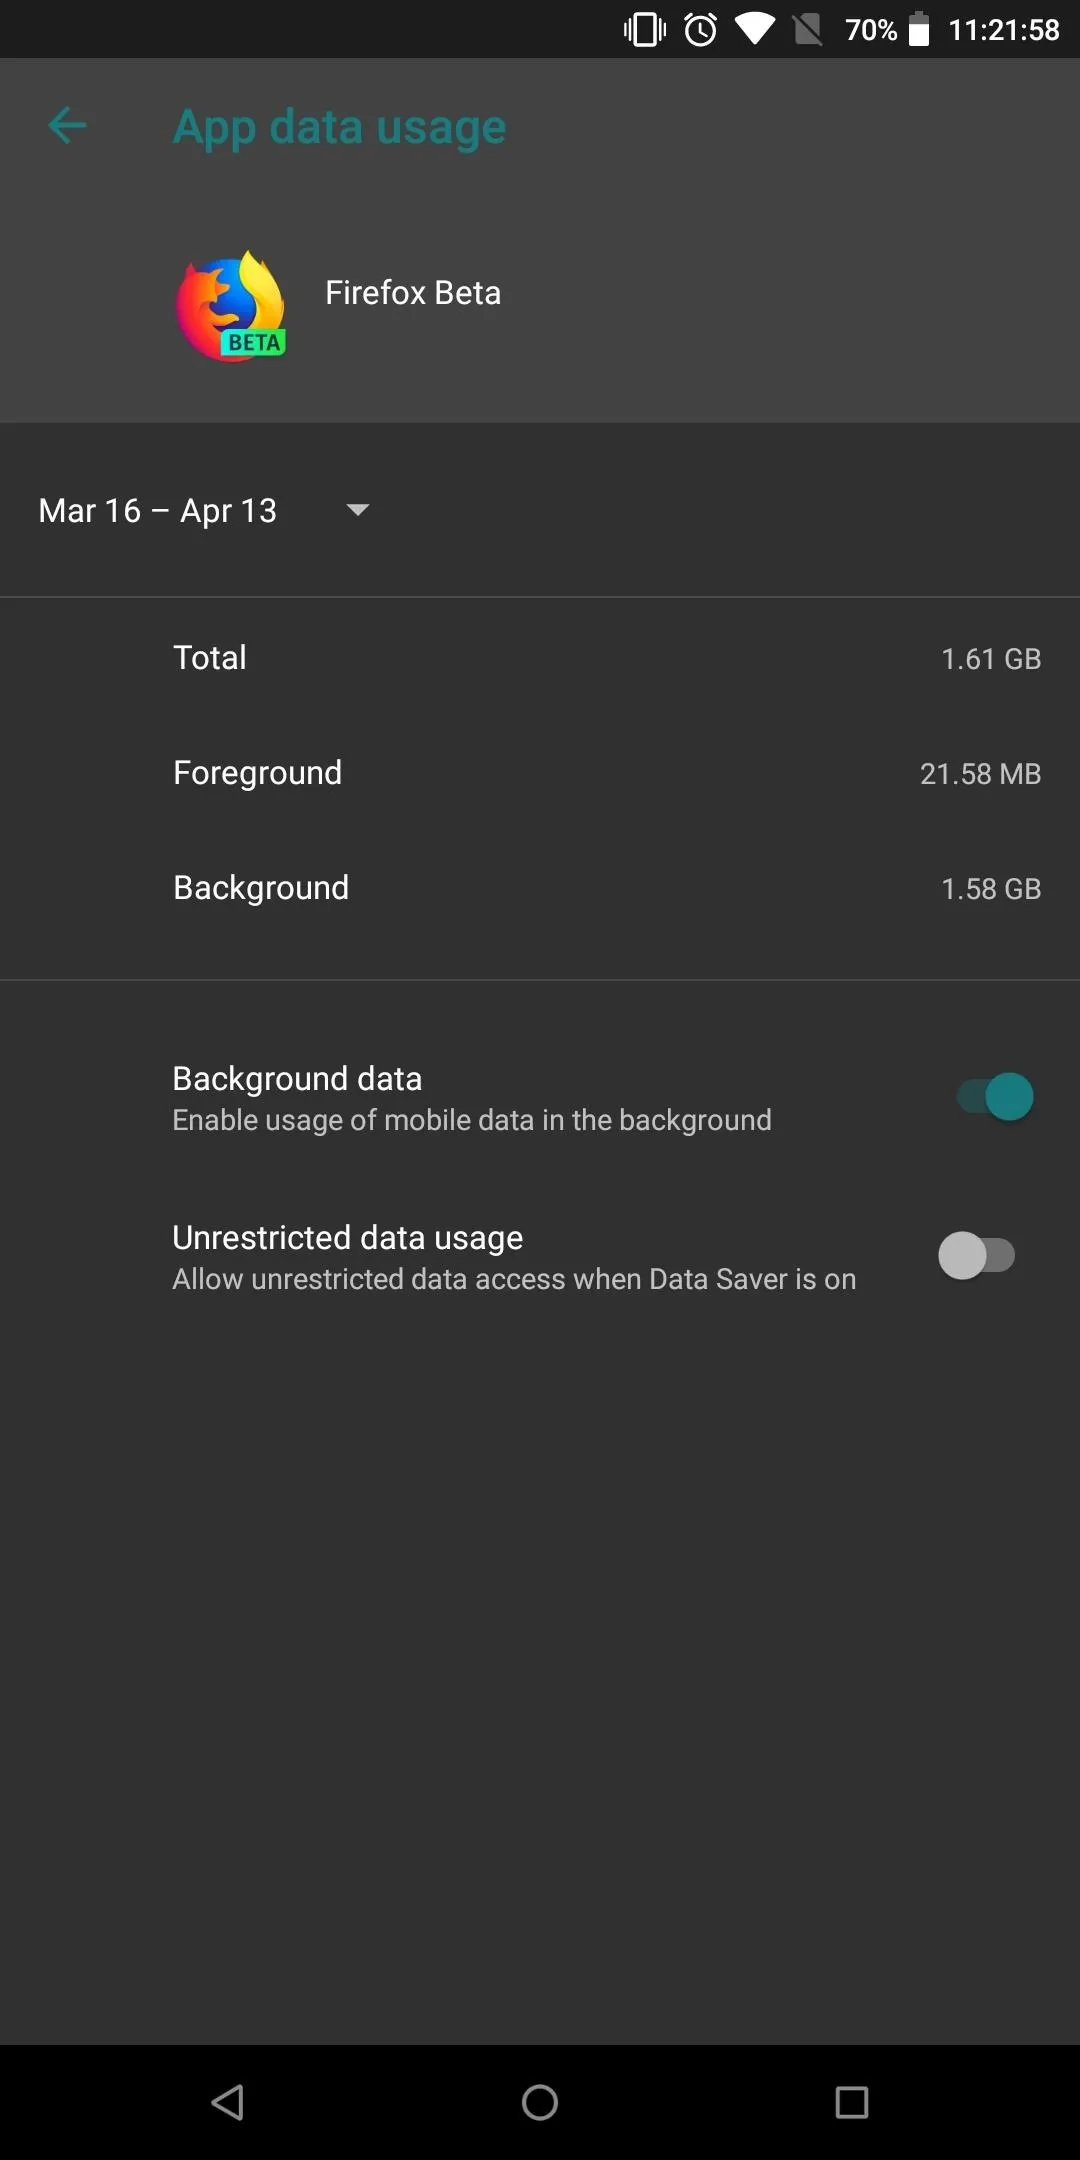
Task: Go back using the top-left arrow
Action: pos(67,126)
